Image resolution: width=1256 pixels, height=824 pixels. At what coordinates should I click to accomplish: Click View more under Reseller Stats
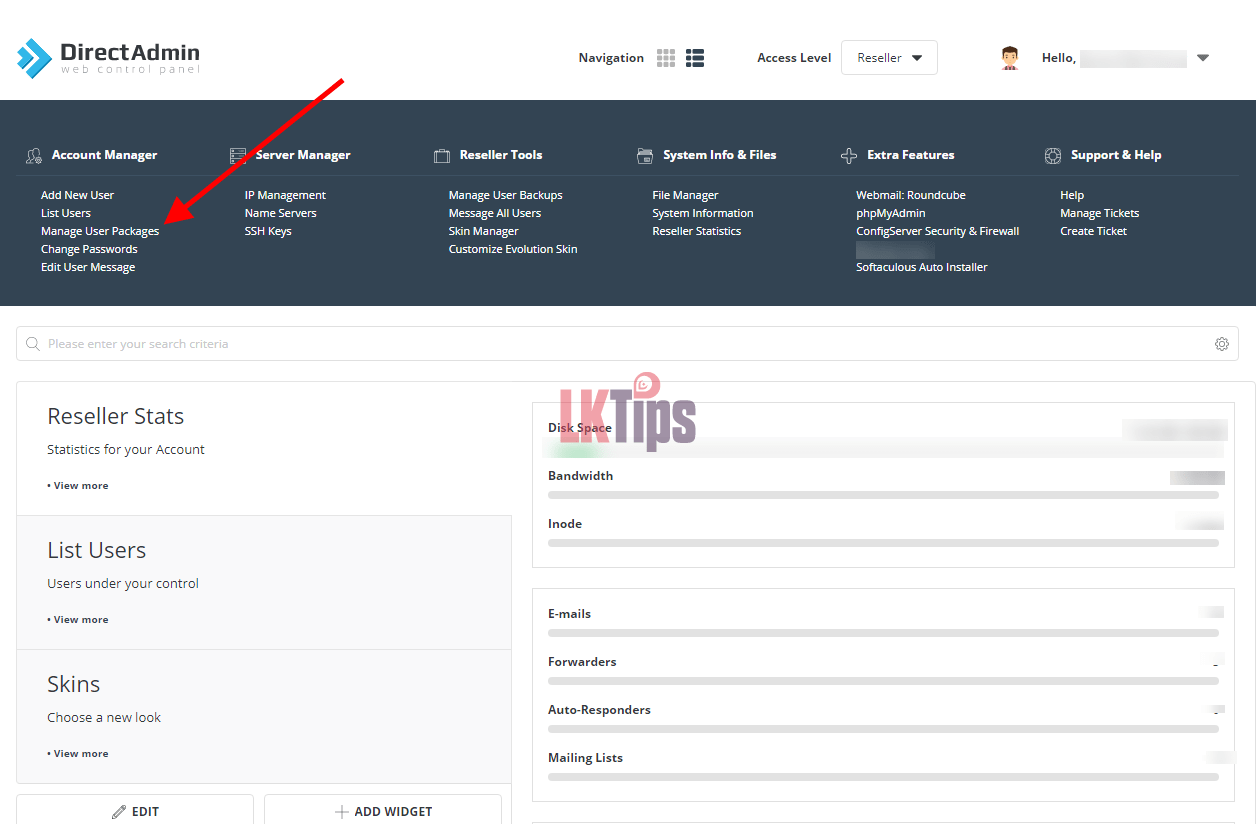[80, 486]
